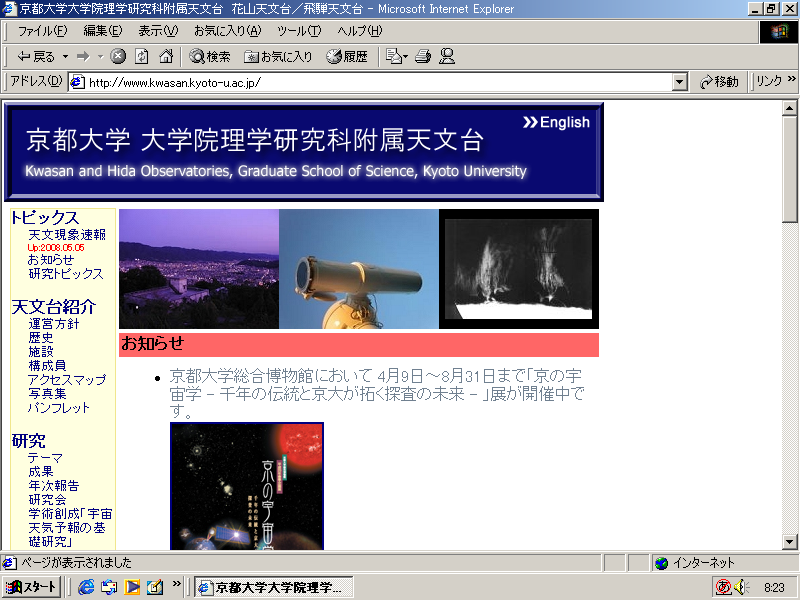
Task: Click the scrollbar up arrow
Action: click(790, 108)
